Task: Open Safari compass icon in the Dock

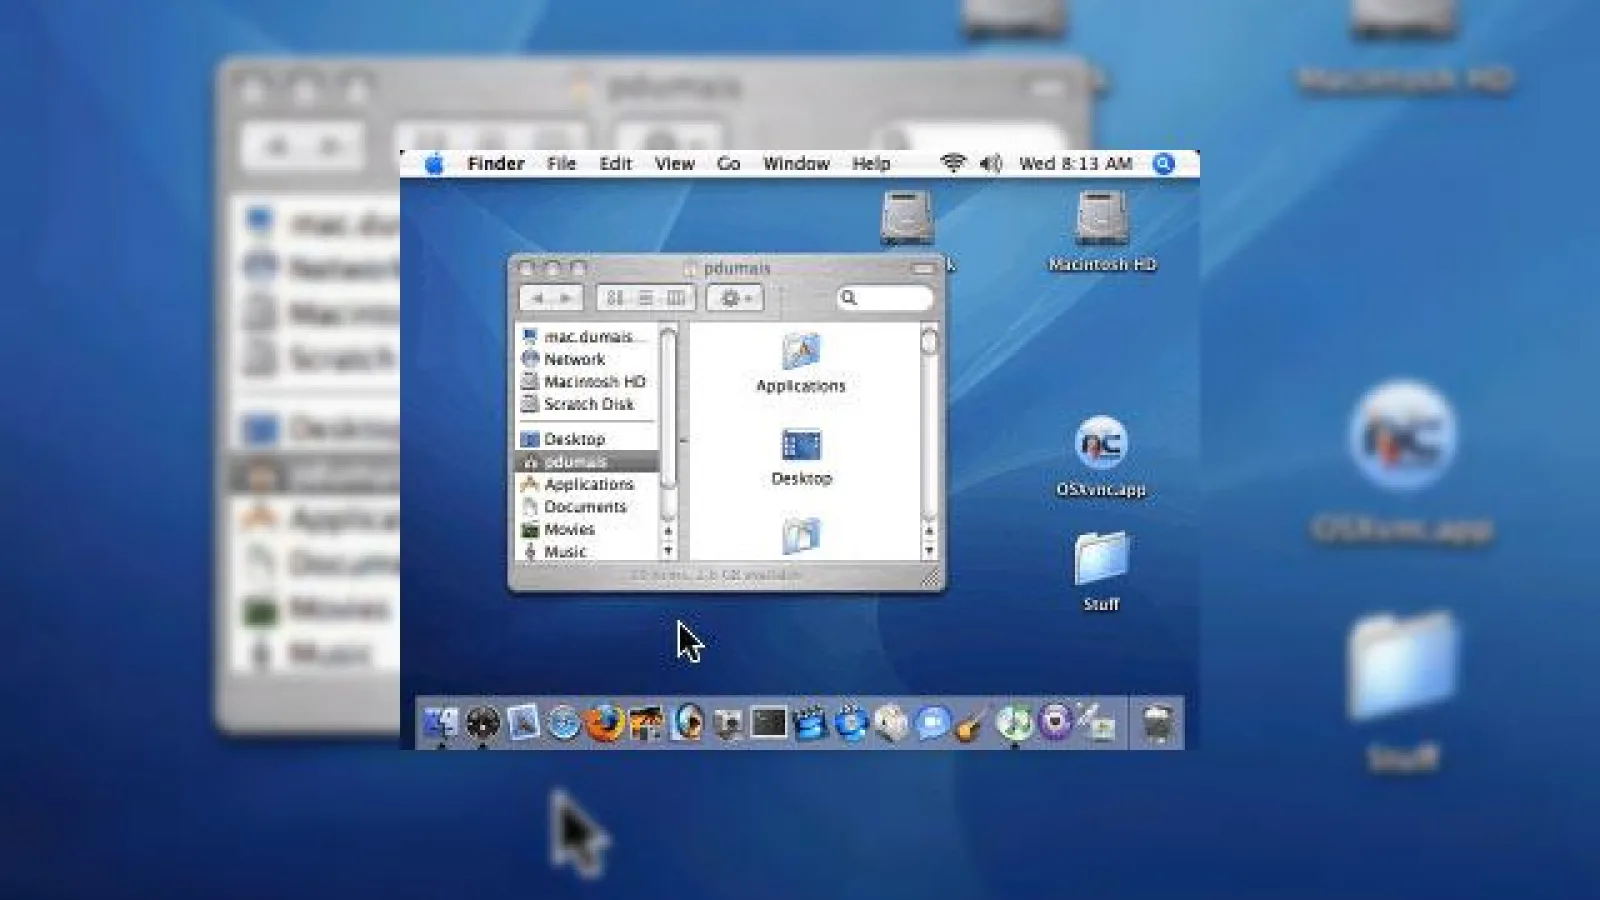Action: point(564,723)
